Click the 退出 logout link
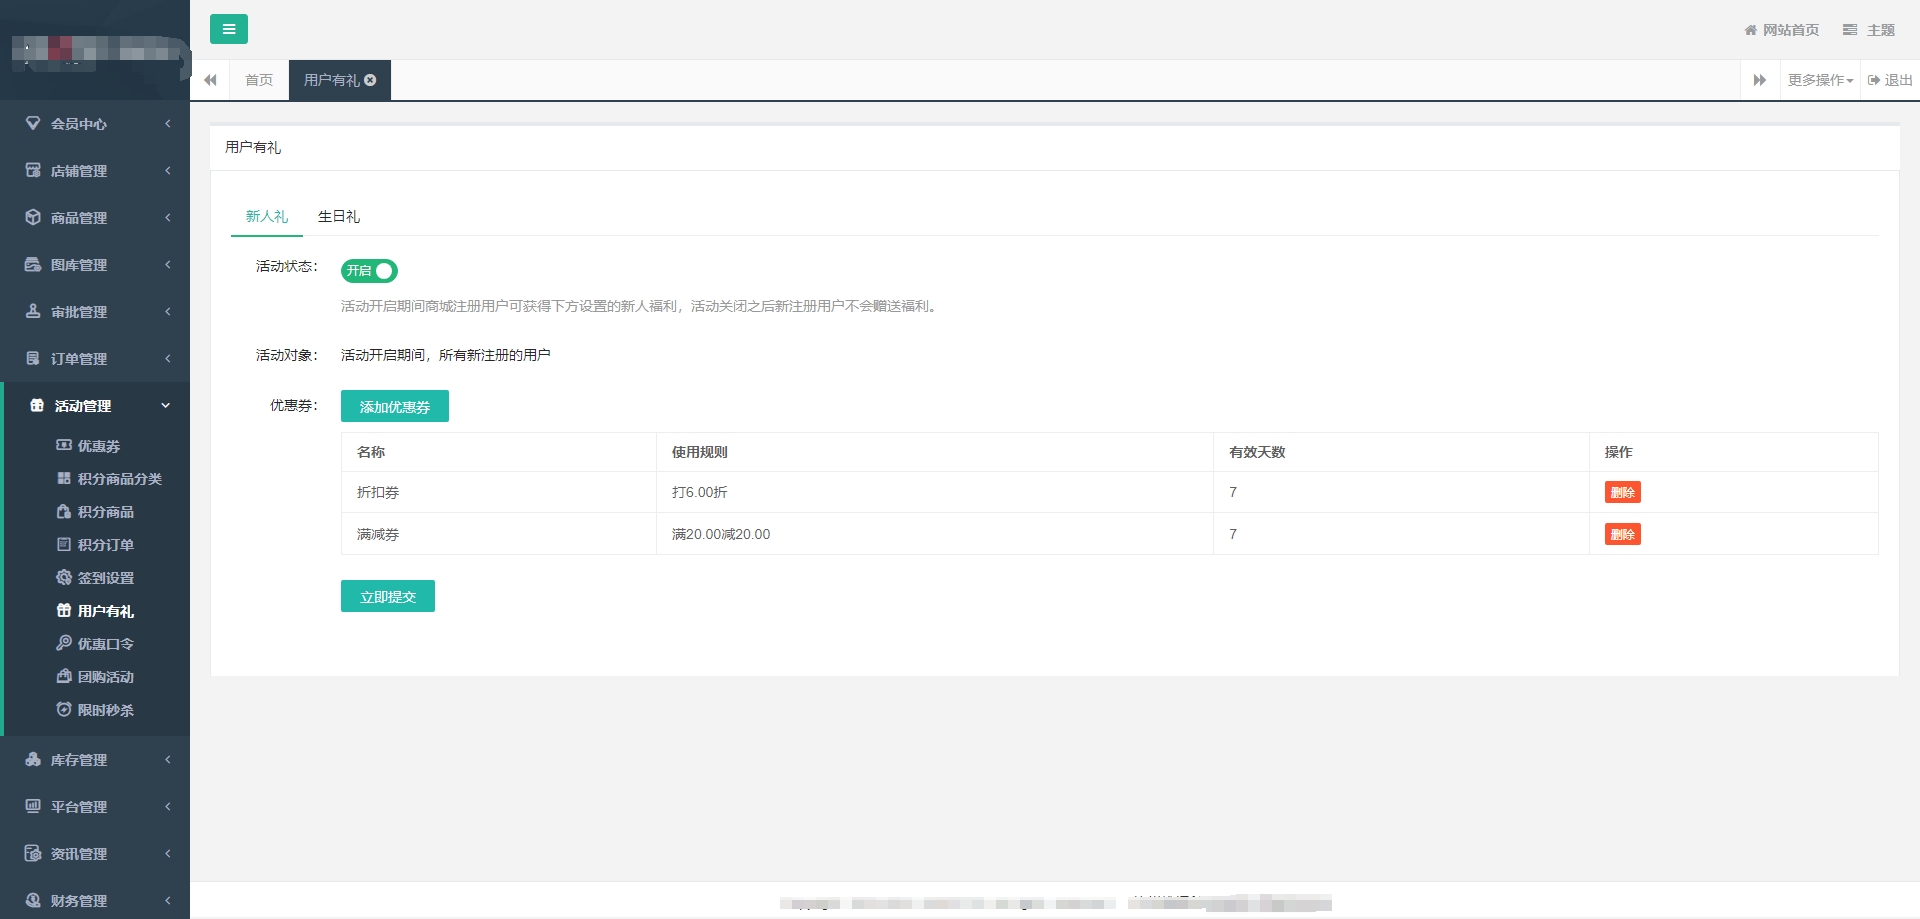 (1890, 80)
